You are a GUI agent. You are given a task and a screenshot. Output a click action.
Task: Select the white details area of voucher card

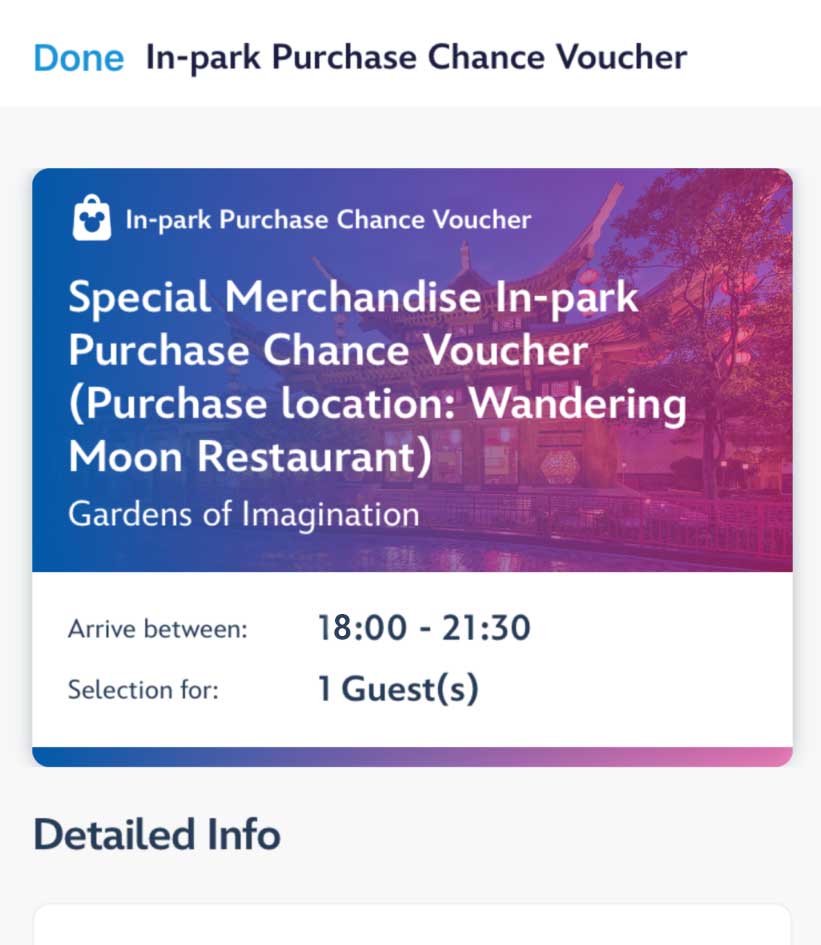412,659
